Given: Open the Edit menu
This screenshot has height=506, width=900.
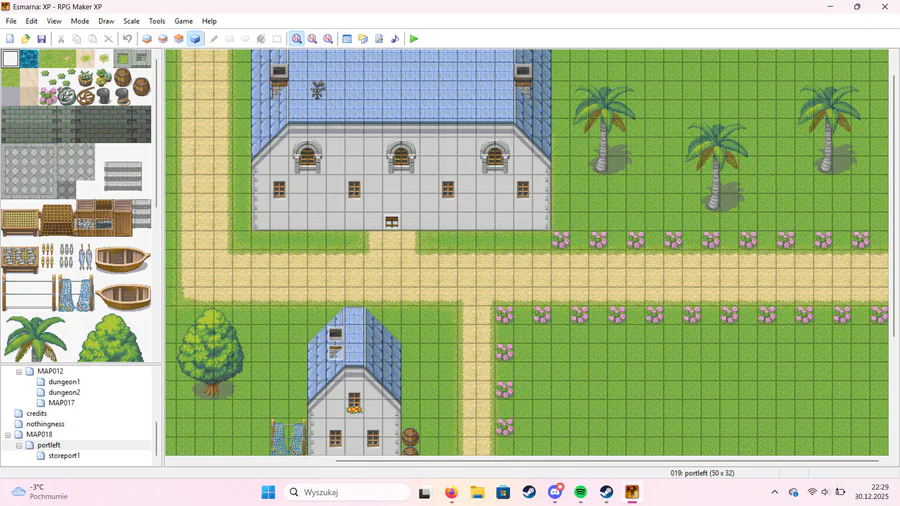Looking at the screenshot, I should click(x=32, y=21).
